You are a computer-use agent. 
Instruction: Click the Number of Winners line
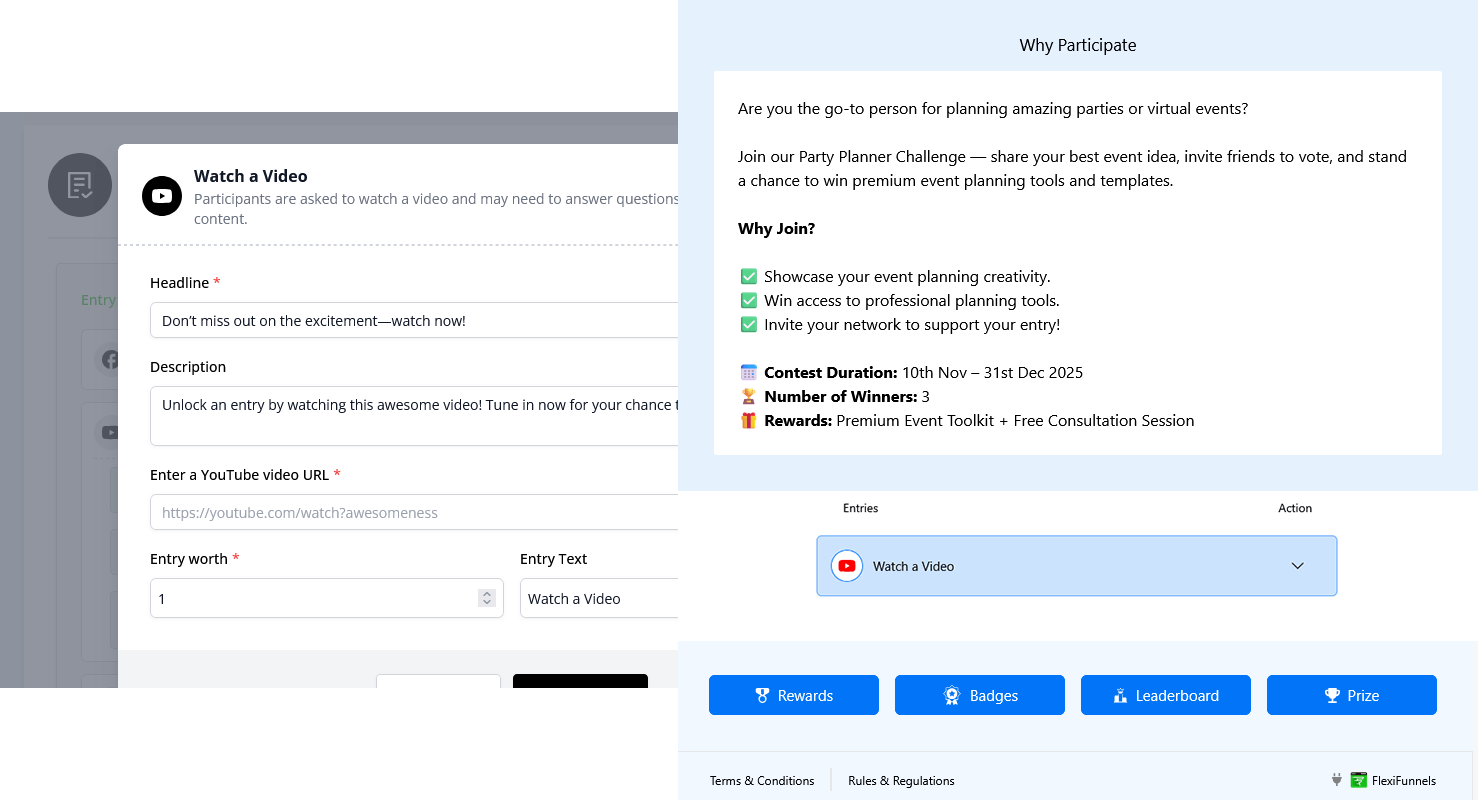point(835,396)
